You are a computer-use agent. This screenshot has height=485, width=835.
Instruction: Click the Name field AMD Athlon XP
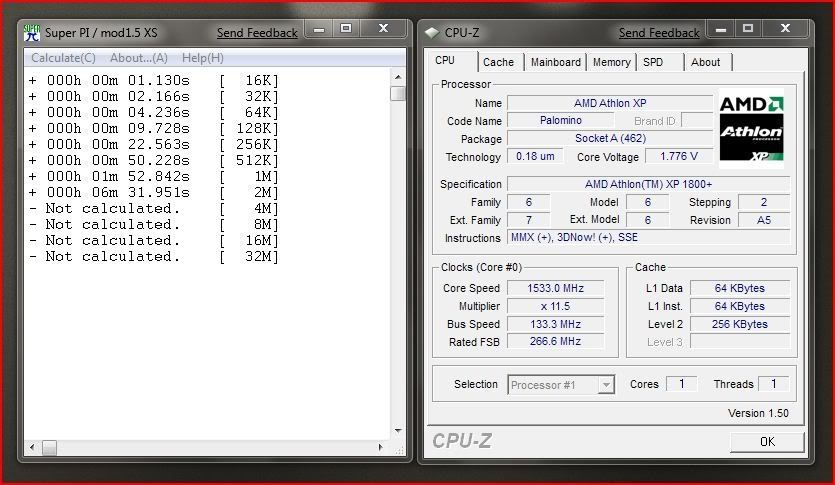coord(610,103)
